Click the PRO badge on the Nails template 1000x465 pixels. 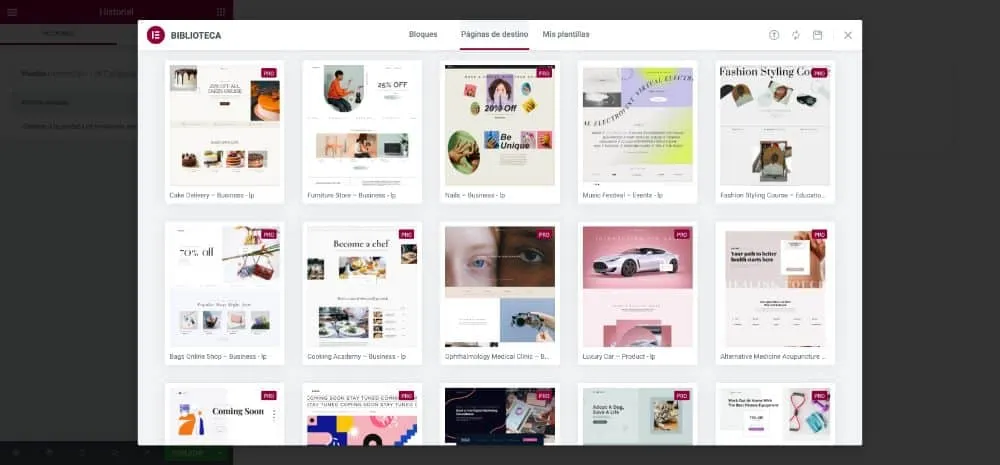(x=544, y=73)
